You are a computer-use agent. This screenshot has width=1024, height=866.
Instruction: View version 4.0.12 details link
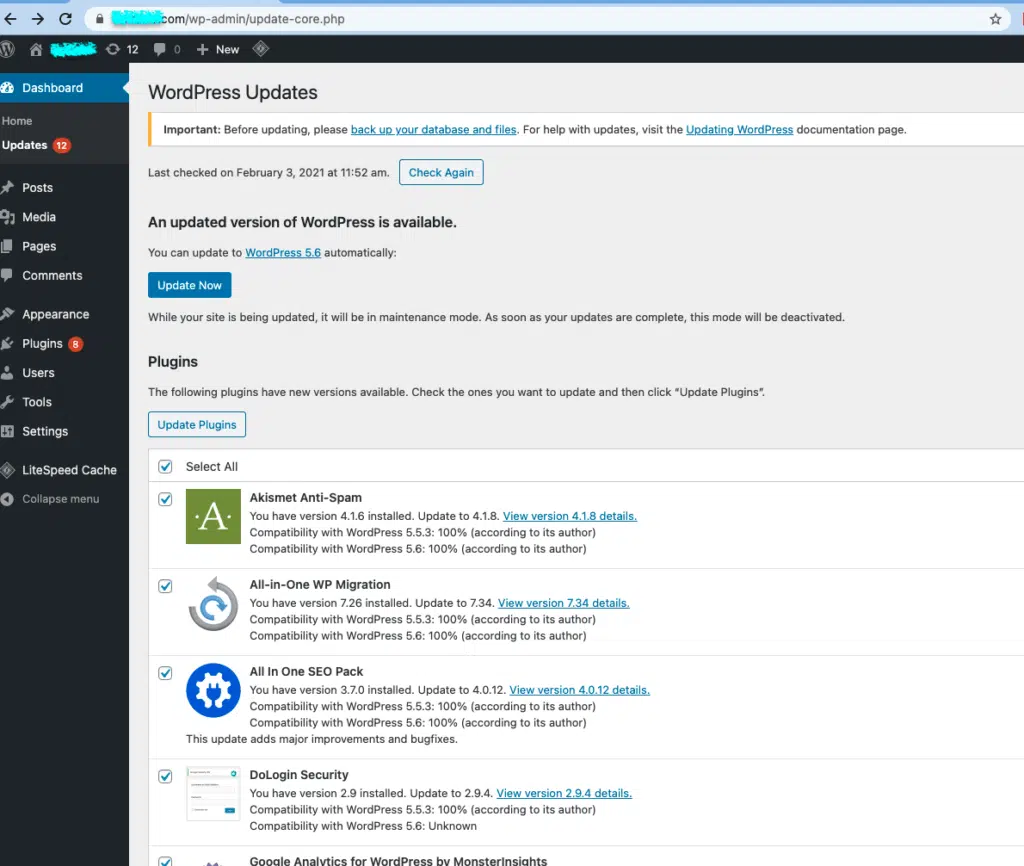pyautogui.click(x=579, y=690)
